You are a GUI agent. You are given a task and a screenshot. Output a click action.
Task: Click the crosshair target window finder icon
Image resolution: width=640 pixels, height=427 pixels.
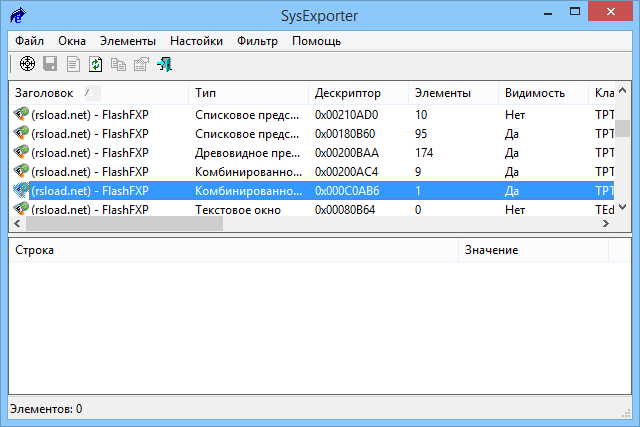[27, 64]
